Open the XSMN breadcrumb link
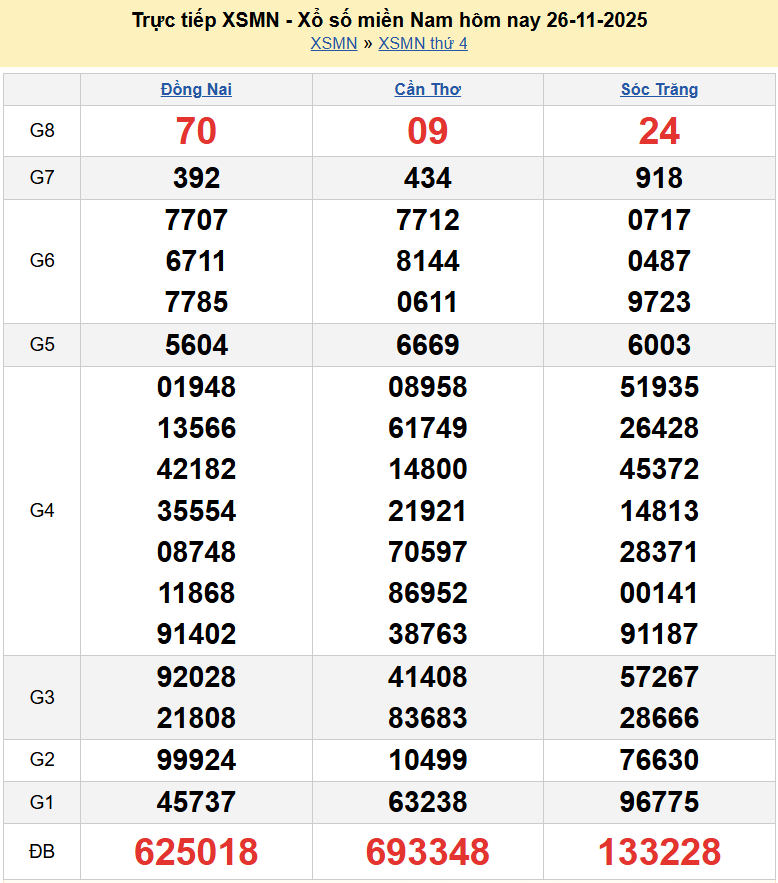This screenshot has width=778, height=883. click(x=333, y=44)
